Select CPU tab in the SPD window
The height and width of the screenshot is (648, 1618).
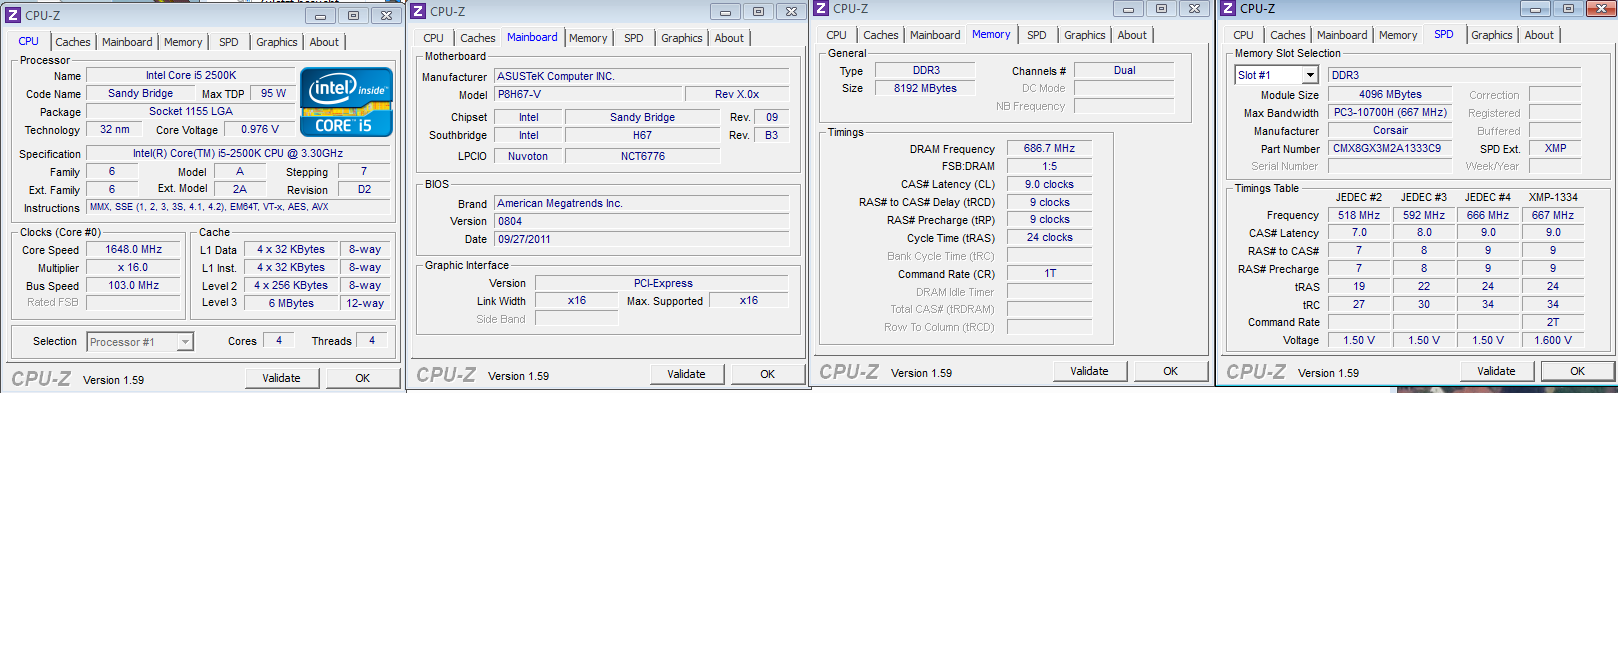click(x=1243, y=35)
